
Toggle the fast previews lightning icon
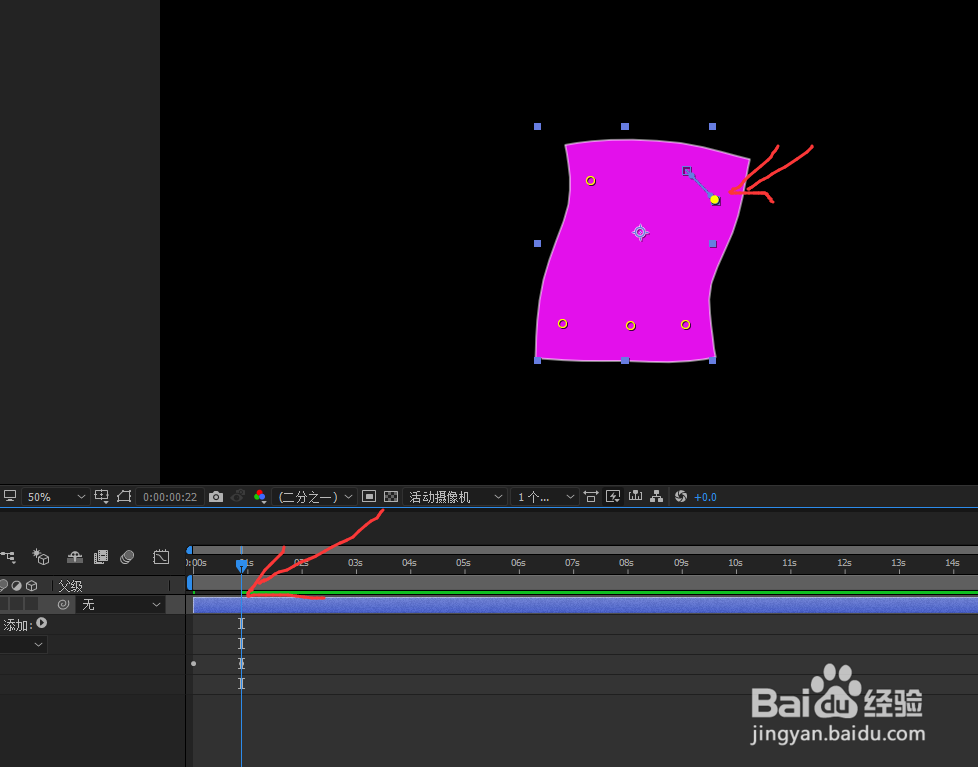[x=613, y=496]
